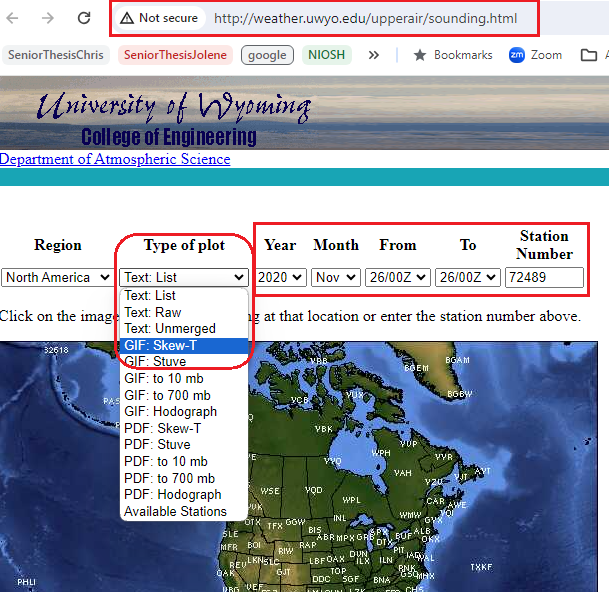Open the google bookmark
This screenshot has height=592, width=609.
tap(267, 55)
